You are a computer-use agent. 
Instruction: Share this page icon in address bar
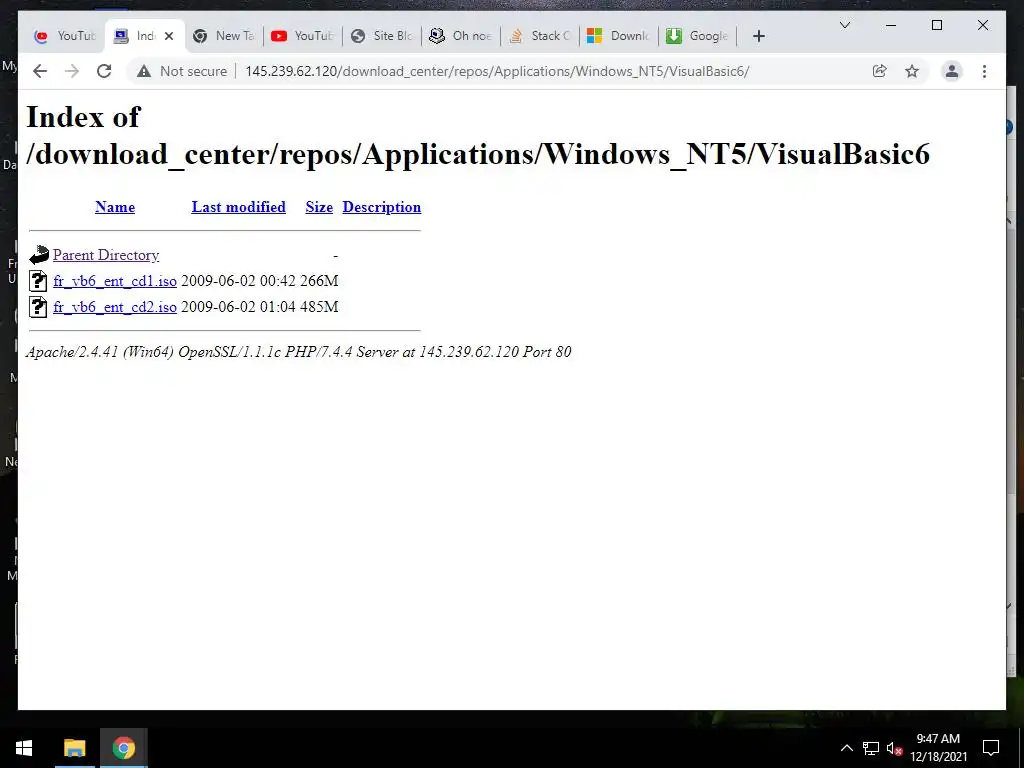[880, 71]
